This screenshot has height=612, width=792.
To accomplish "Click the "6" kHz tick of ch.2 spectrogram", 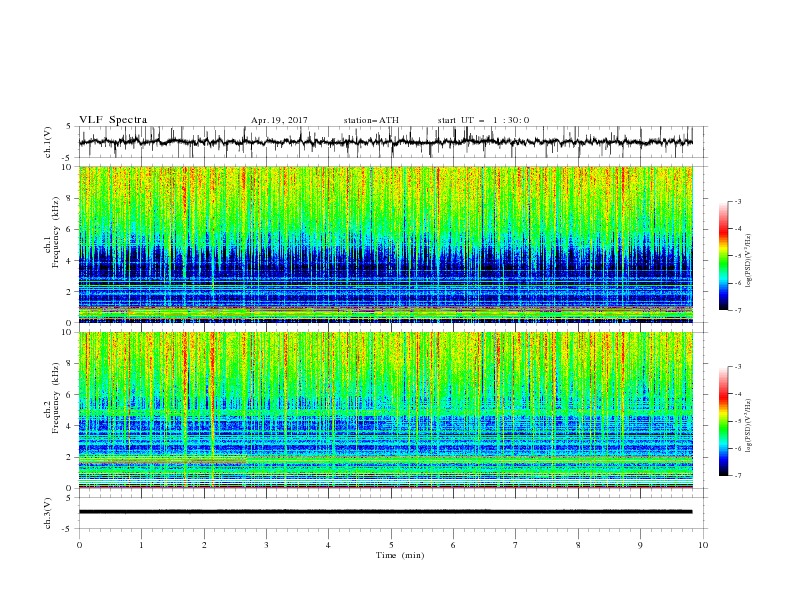I will [70, 395].
